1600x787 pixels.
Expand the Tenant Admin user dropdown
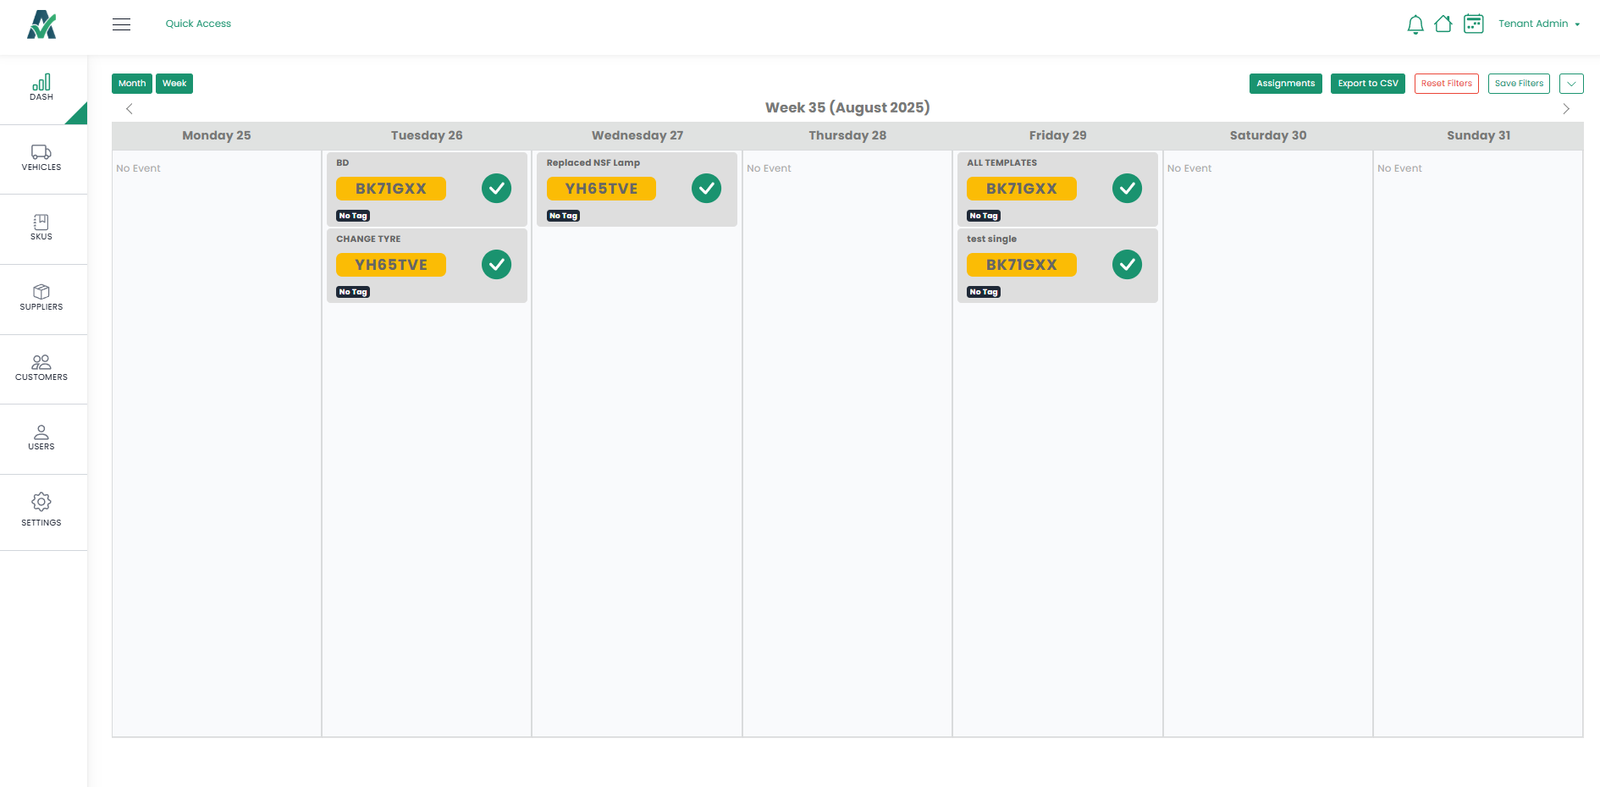point(1539,24)
